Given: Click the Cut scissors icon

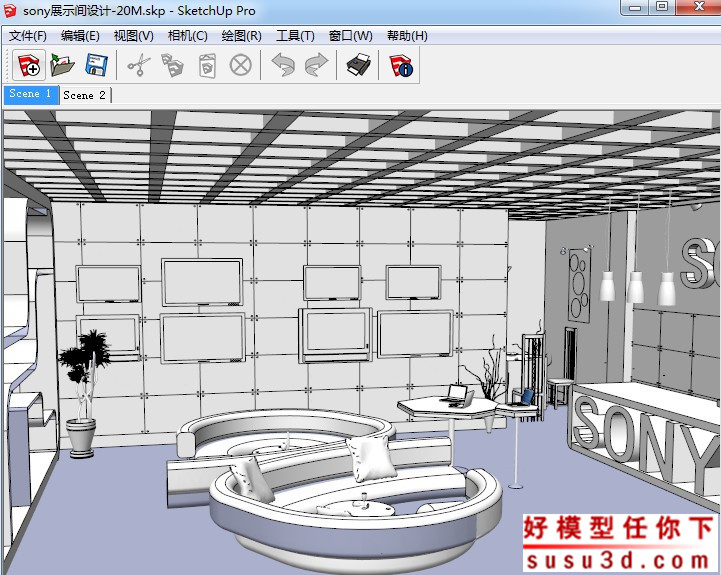Looking at the screenshot, I should pos(138,65).
